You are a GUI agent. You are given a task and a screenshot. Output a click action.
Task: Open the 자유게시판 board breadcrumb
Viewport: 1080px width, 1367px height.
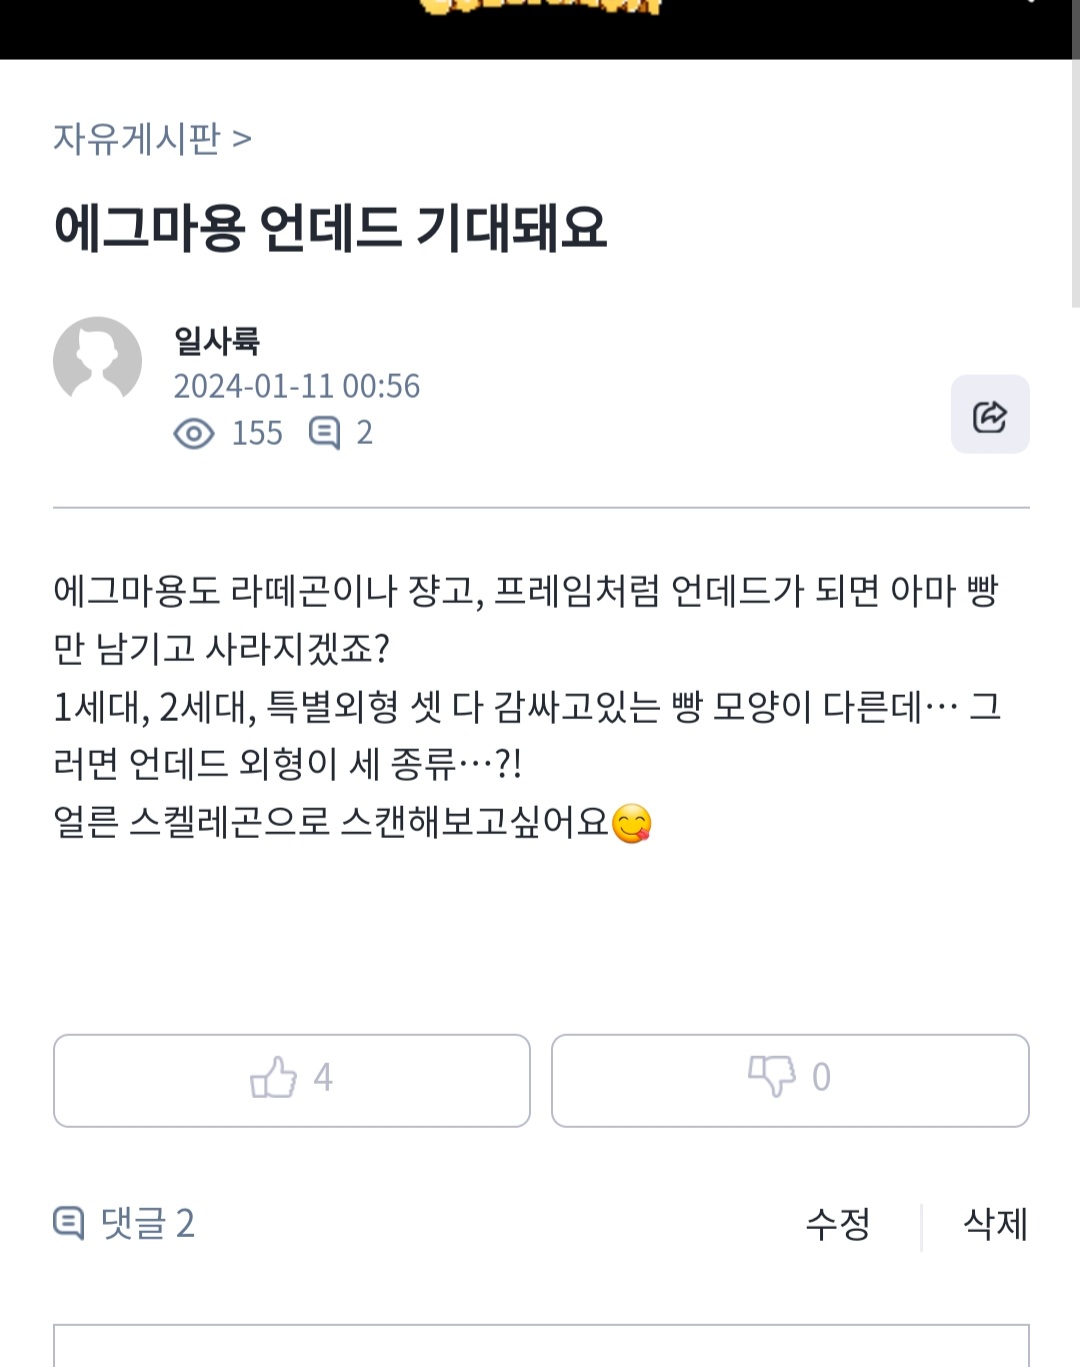136,138
